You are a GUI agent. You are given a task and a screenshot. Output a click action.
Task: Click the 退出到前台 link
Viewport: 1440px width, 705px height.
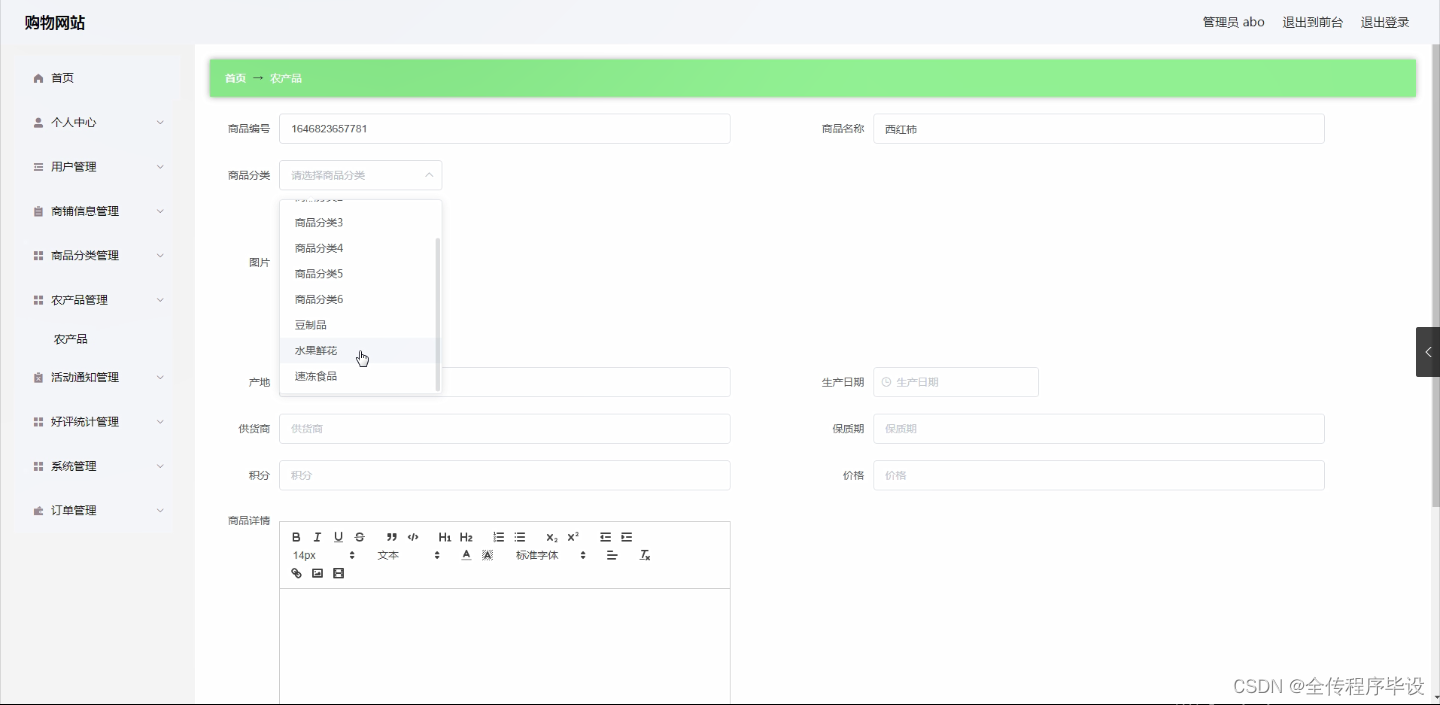point(1313,21)
